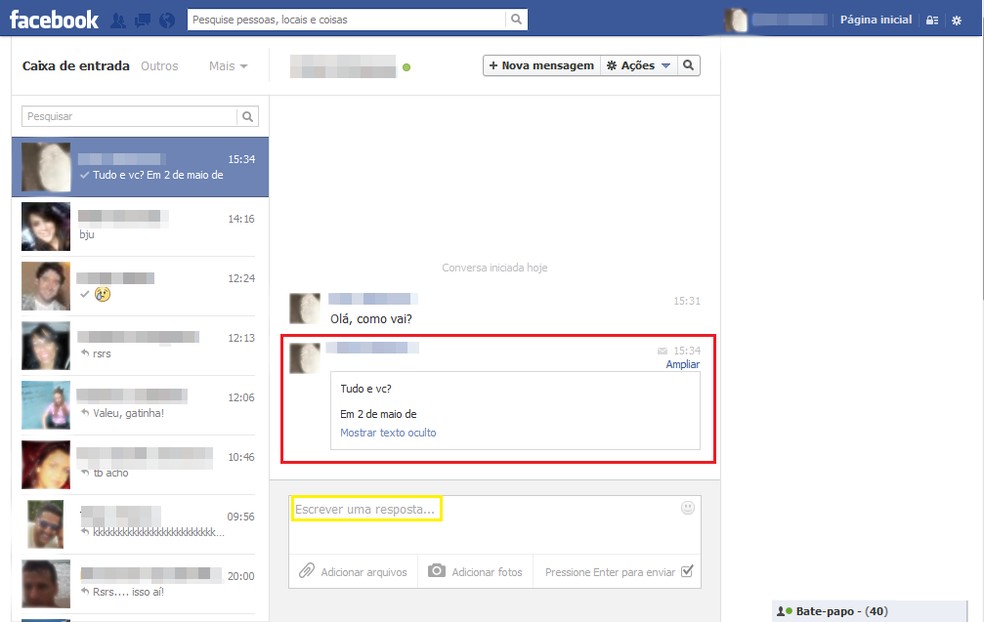Add photos using the camera icon
Image resolution: width=984 pixels, height=622 pixels.
coord(437,571)
